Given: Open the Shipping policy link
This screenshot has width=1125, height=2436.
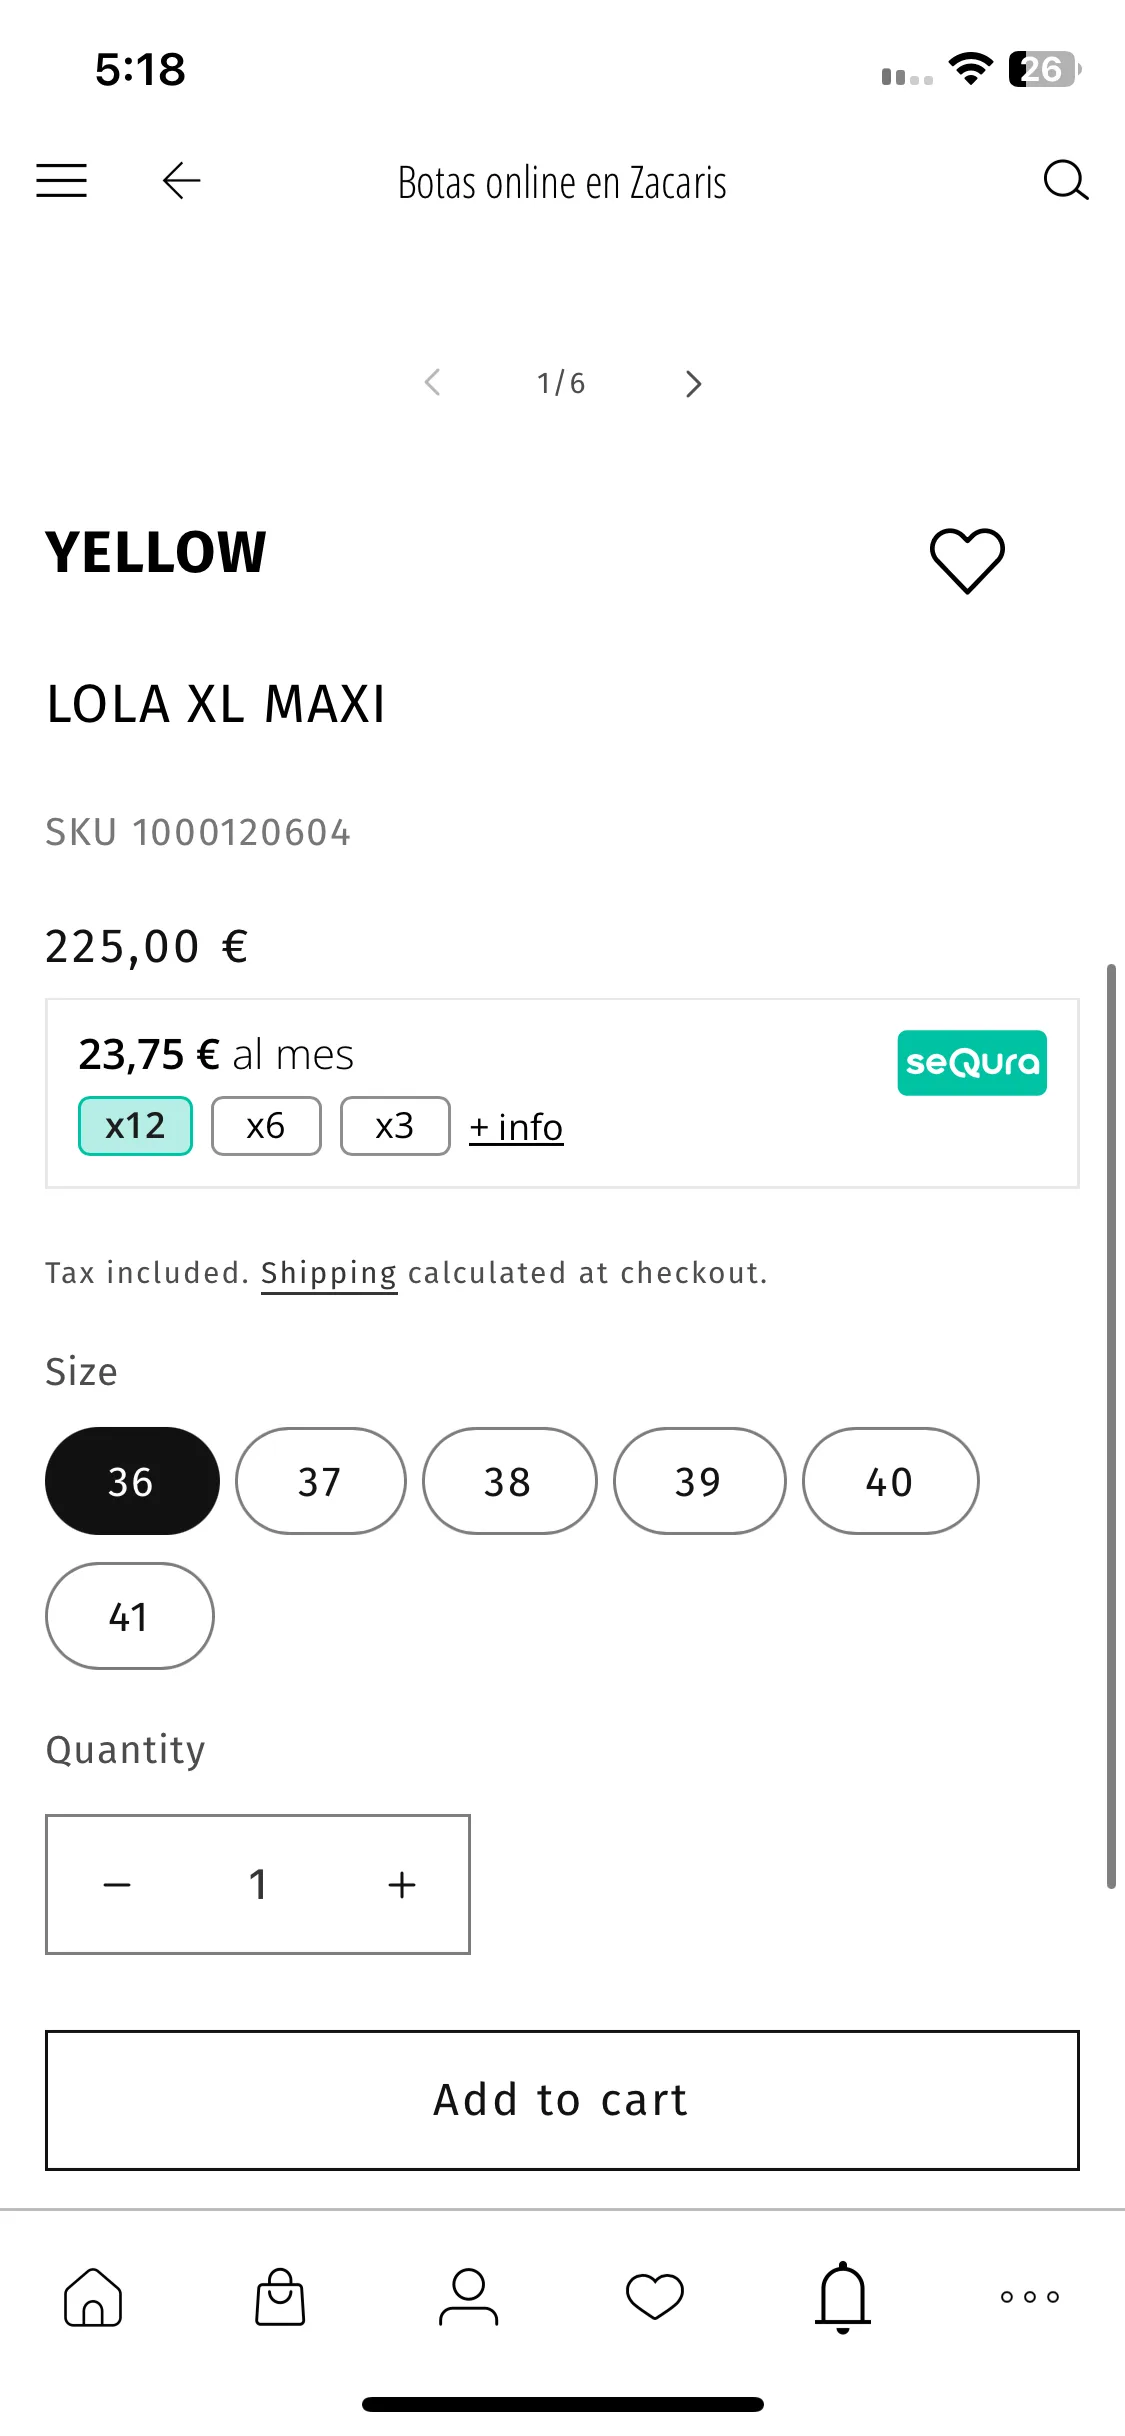Looking at the screenshot, I should (x=329, y=1273).
